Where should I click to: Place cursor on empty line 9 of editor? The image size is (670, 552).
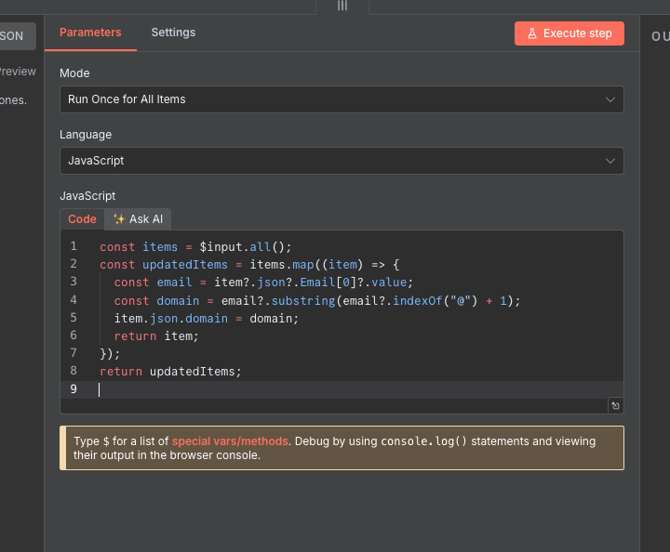300,389
